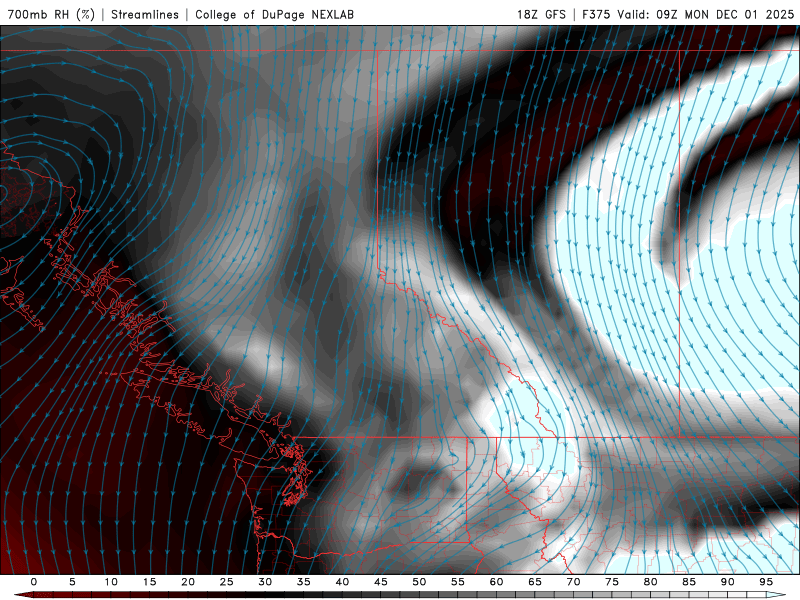Click the 15 value on color scale
The image size is (800, 600).
tap(149, 582)
